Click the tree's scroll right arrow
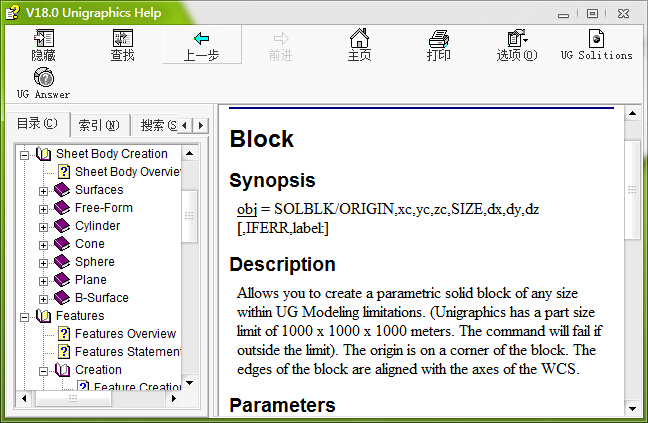648x423 pixels. (x=174, y=398)
